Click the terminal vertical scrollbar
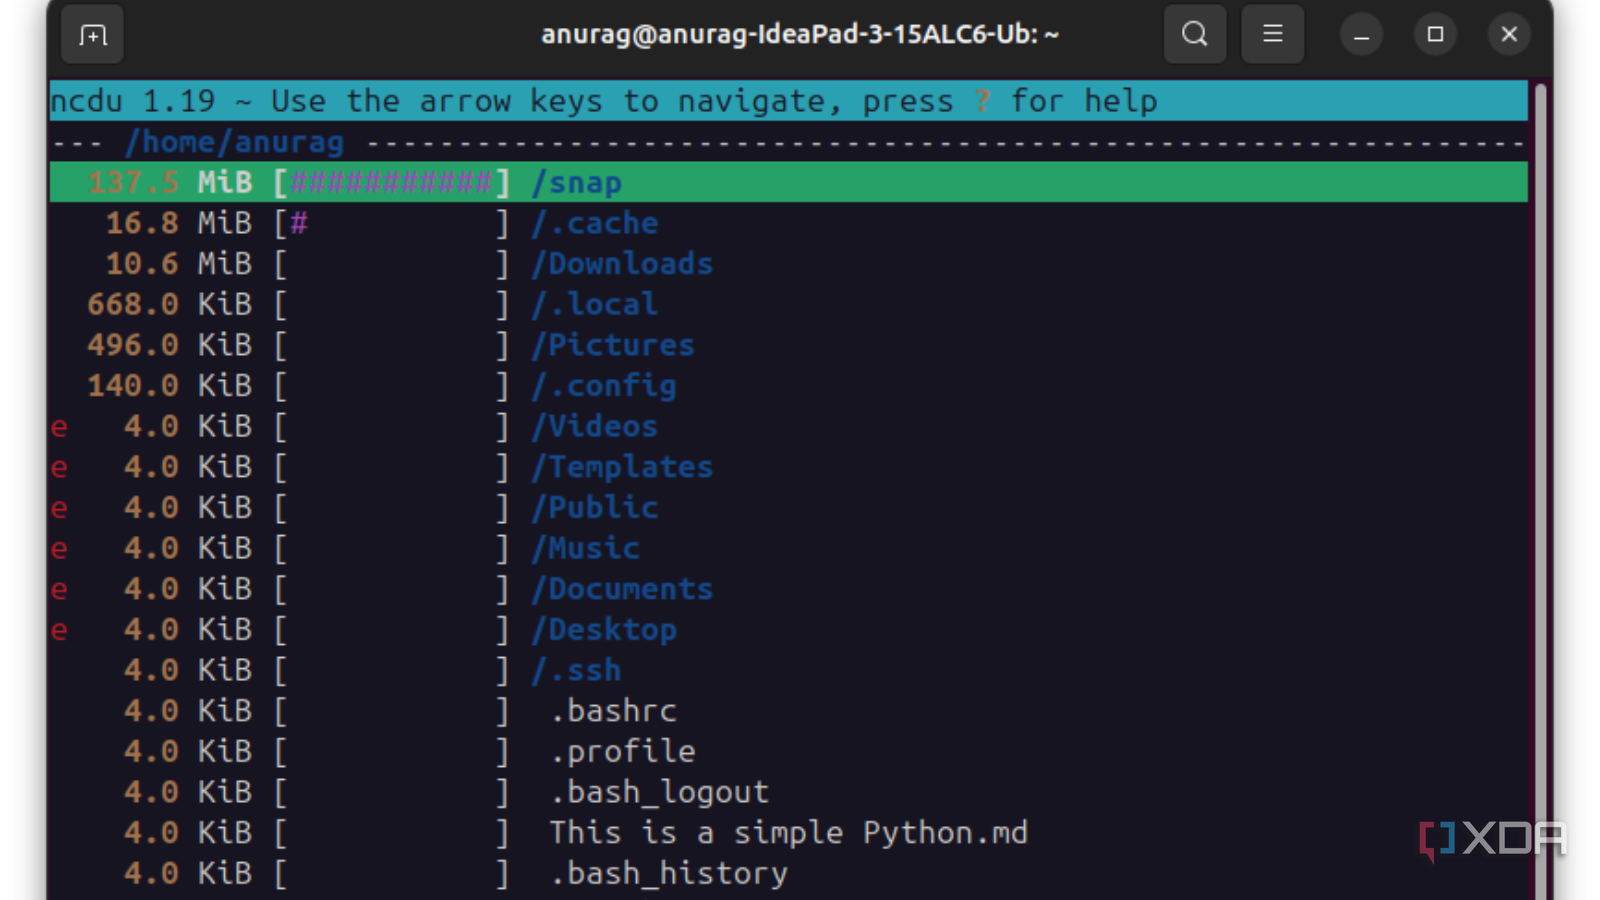 [1541, 490]
